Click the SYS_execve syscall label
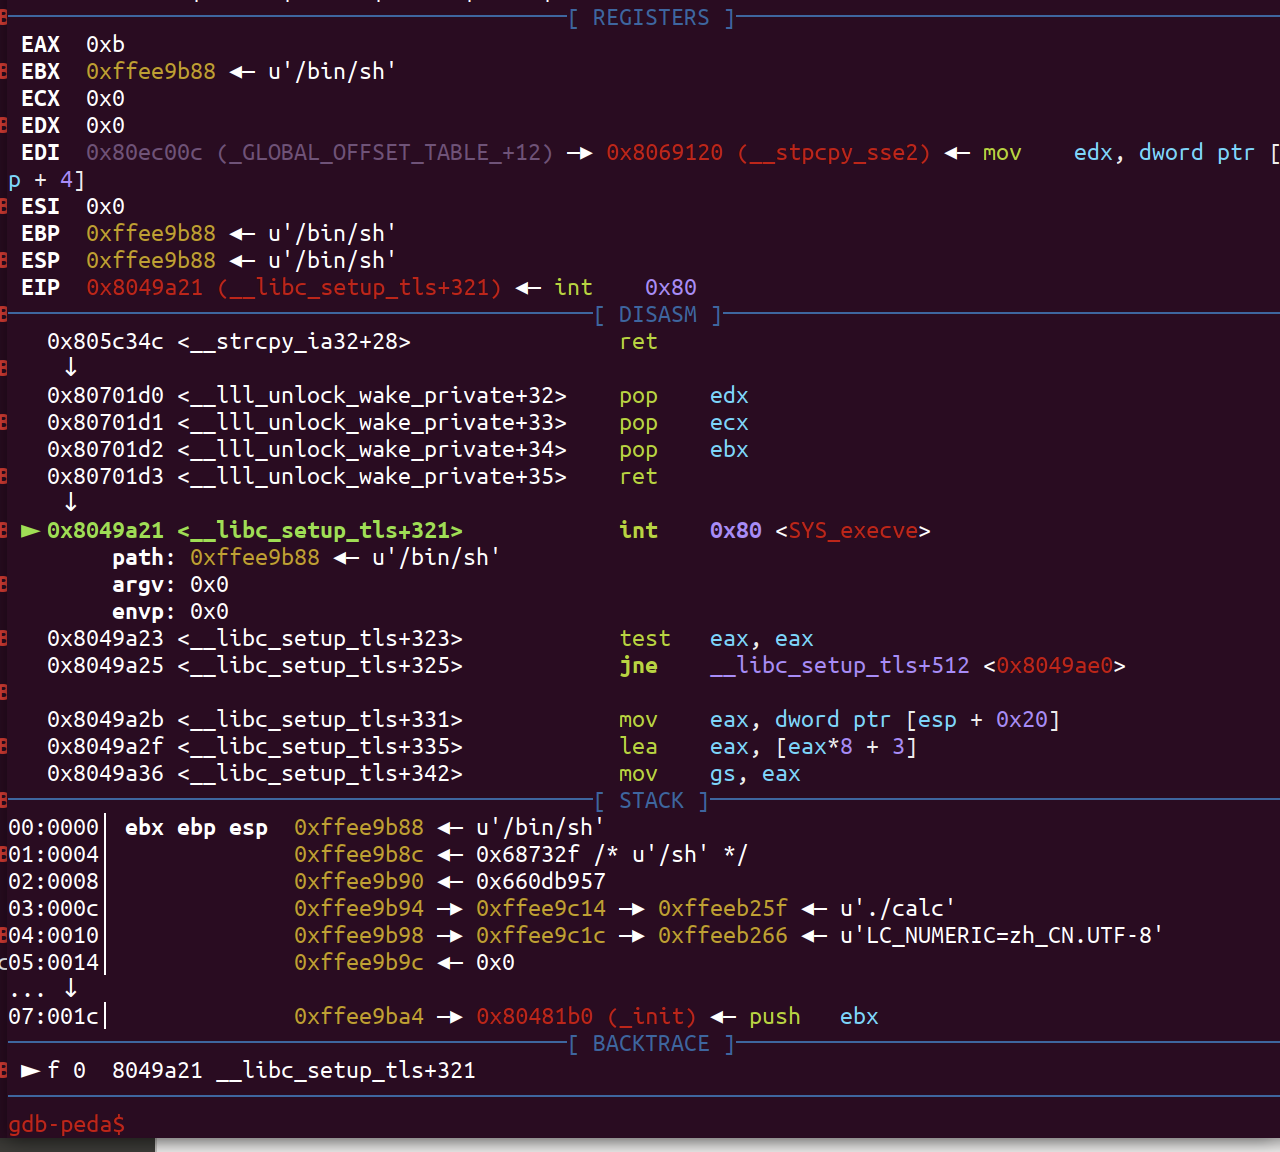1280x1152 pixels. 853,531
